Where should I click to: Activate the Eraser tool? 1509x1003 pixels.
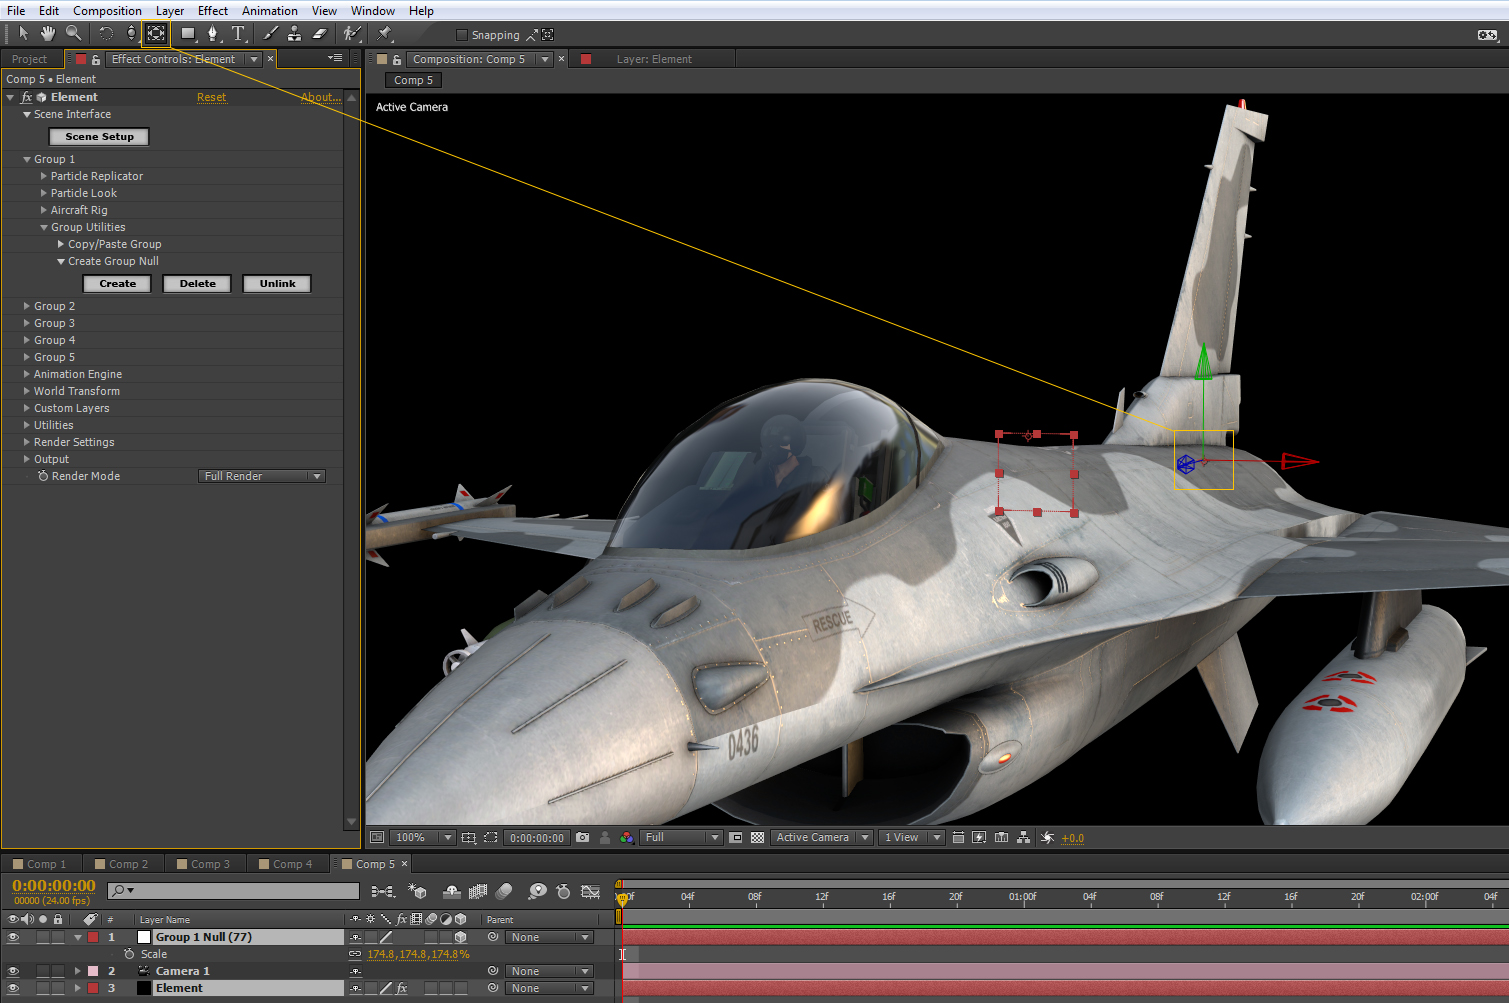[319, 34]
